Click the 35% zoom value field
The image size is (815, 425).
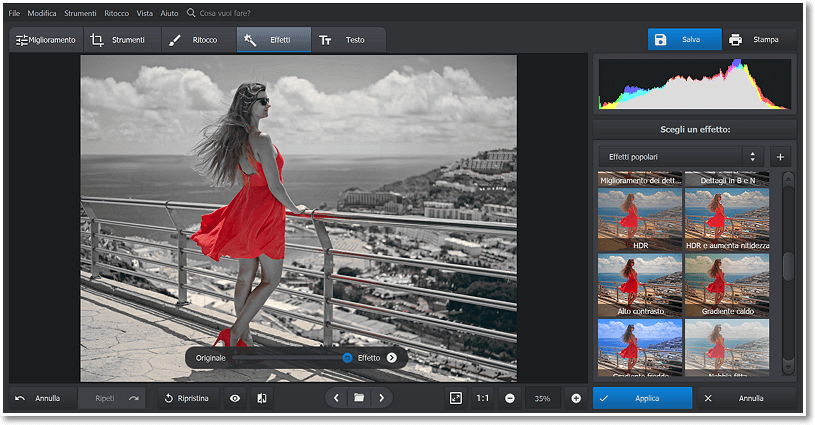click(x=543, y=399)
